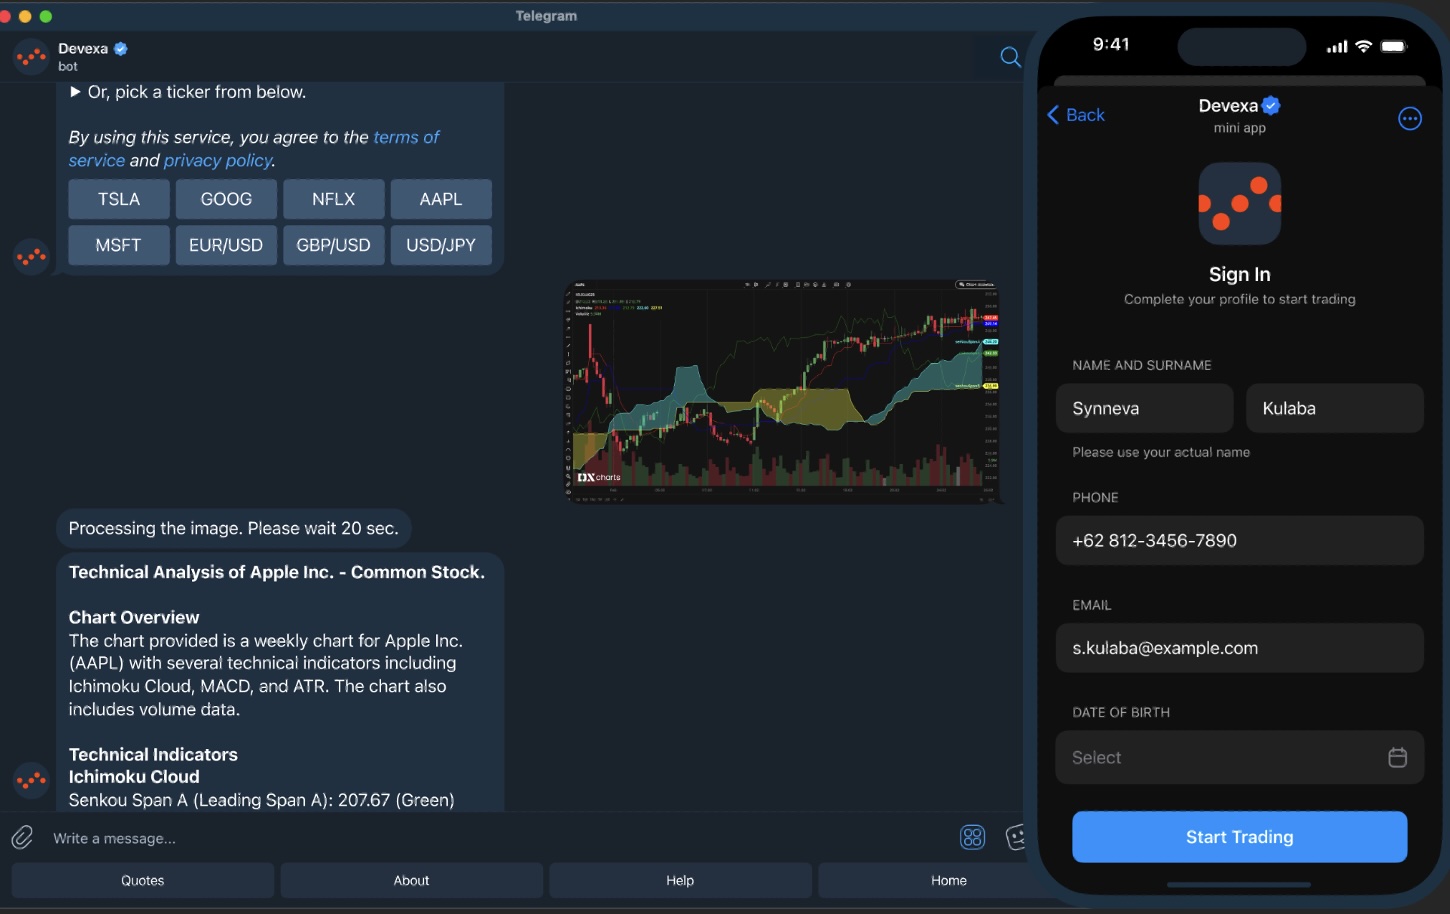Click Devexa's blue verified badge
The width and height of the screenshot is (1450, 914).
pyautogui.click(x=119, y=47)
